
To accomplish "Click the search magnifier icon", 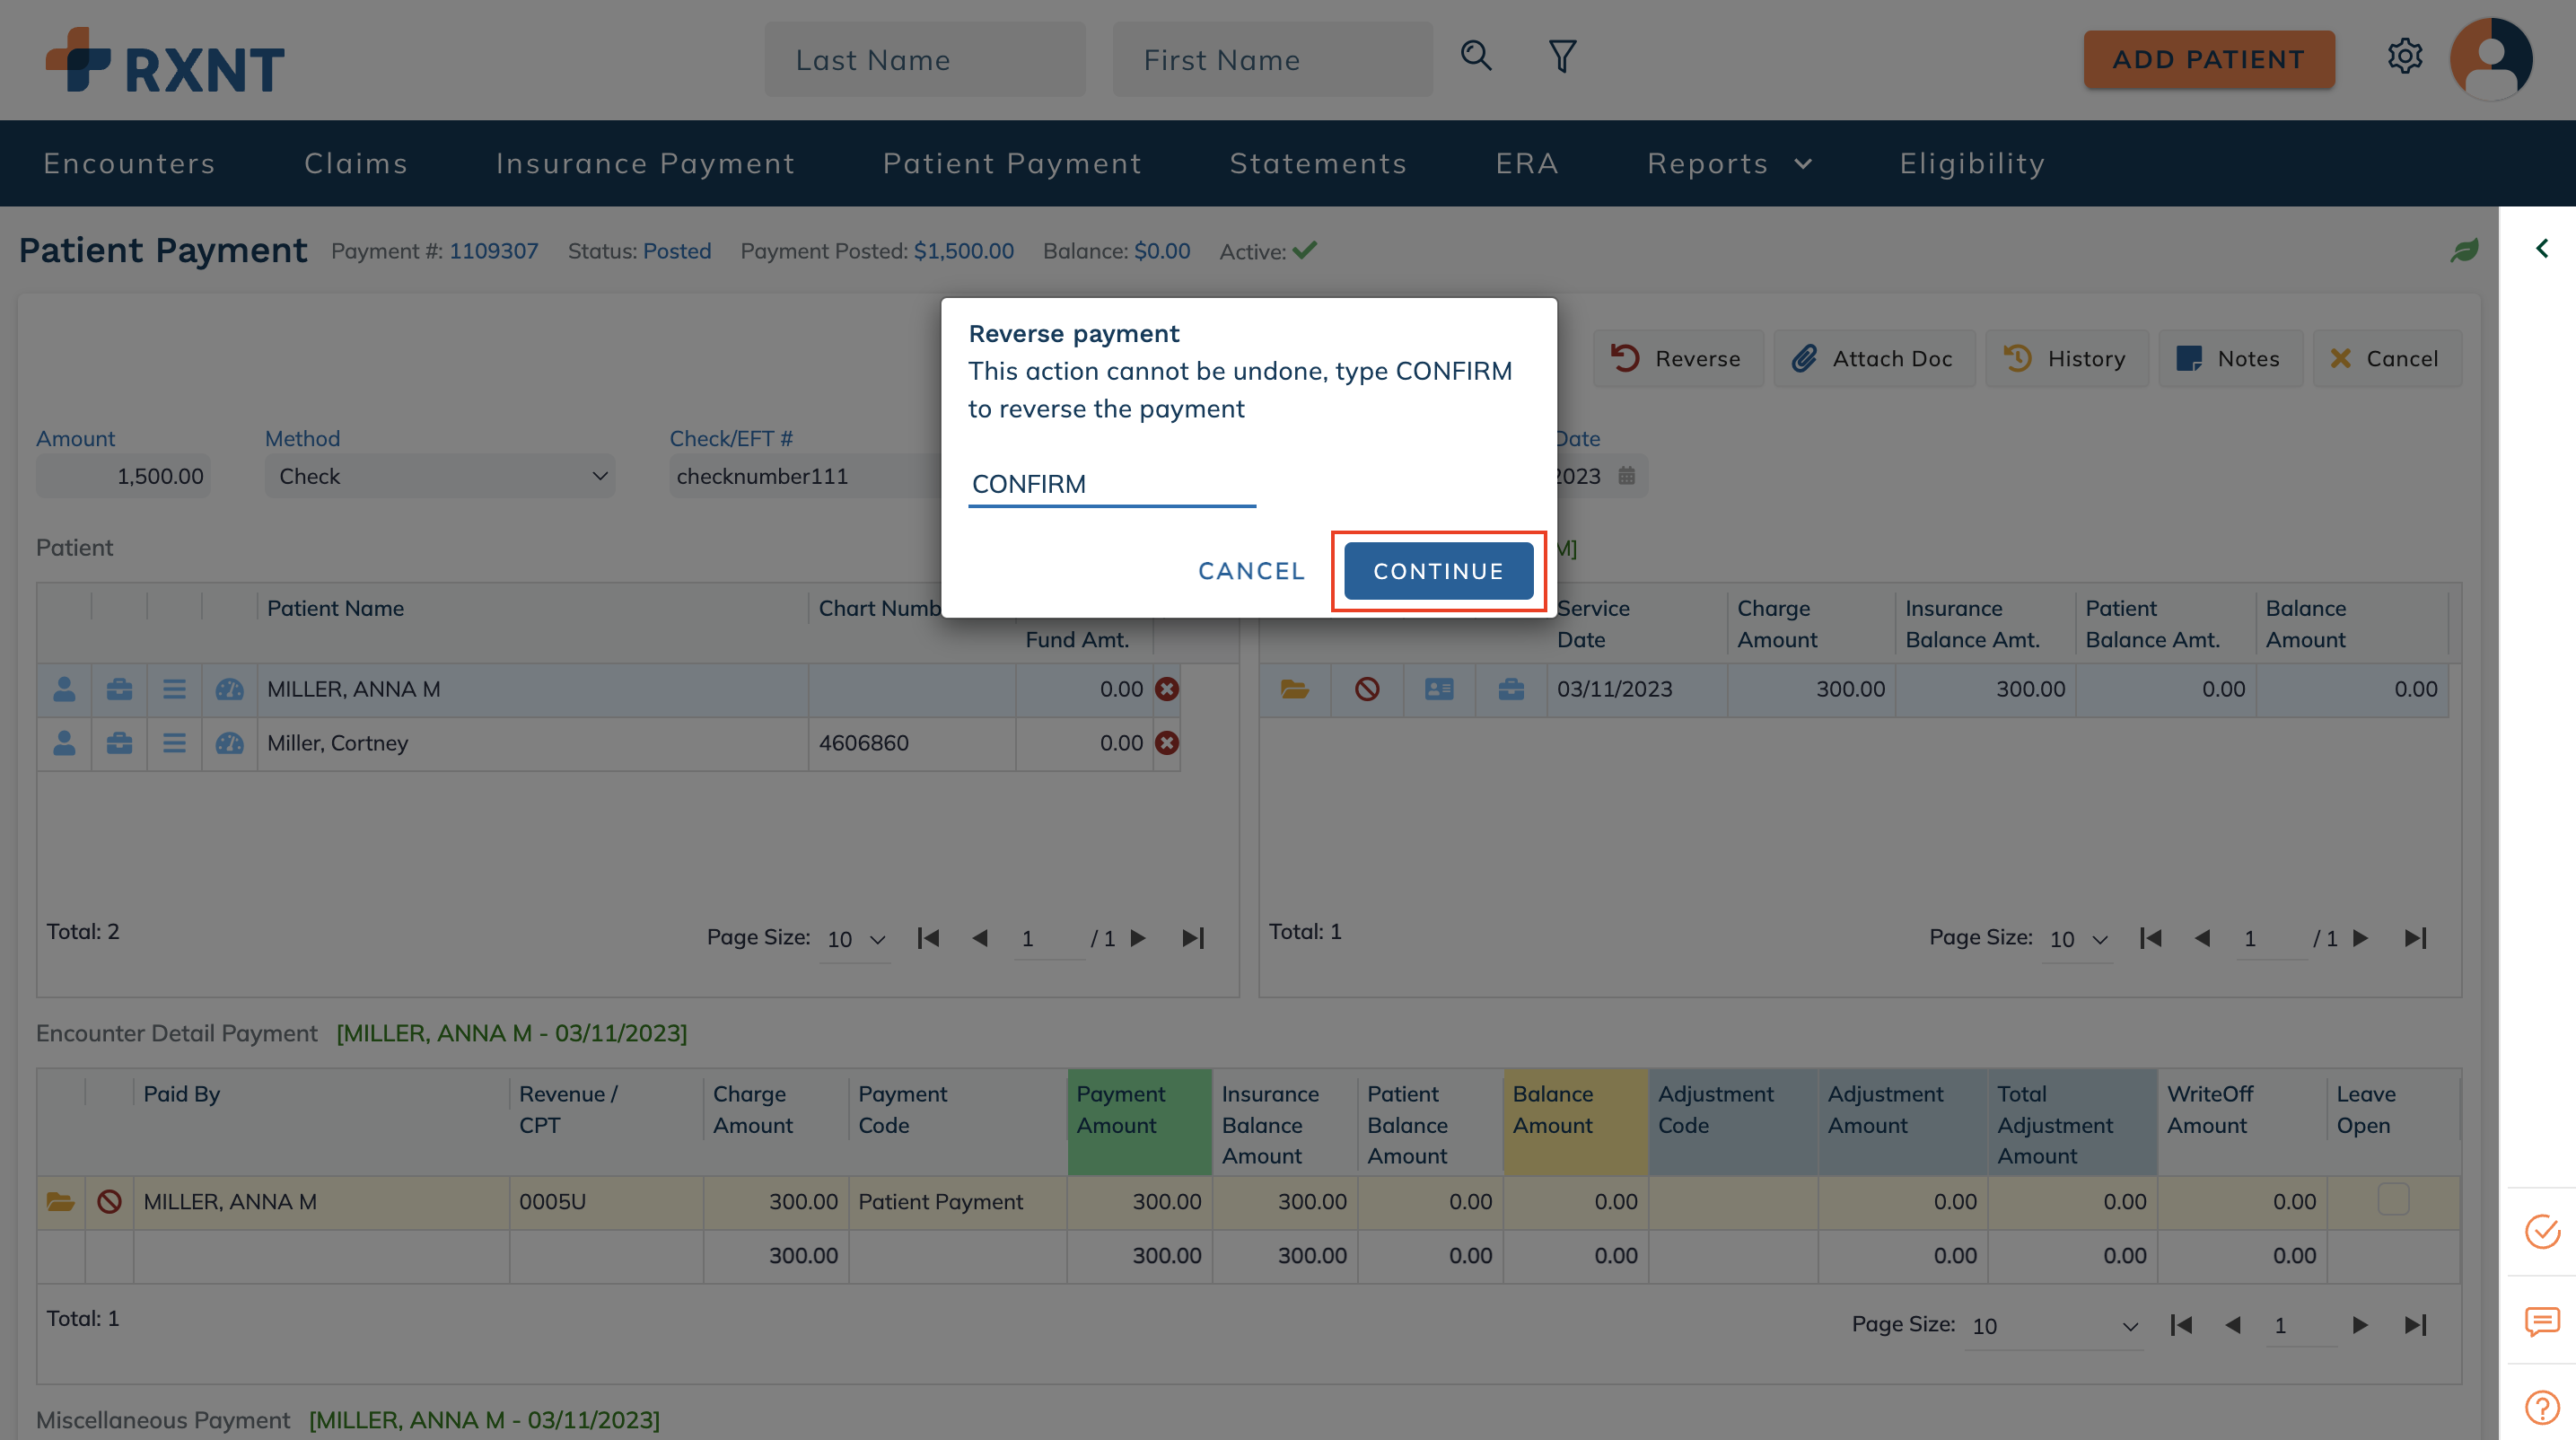I will coord(1476,56).
